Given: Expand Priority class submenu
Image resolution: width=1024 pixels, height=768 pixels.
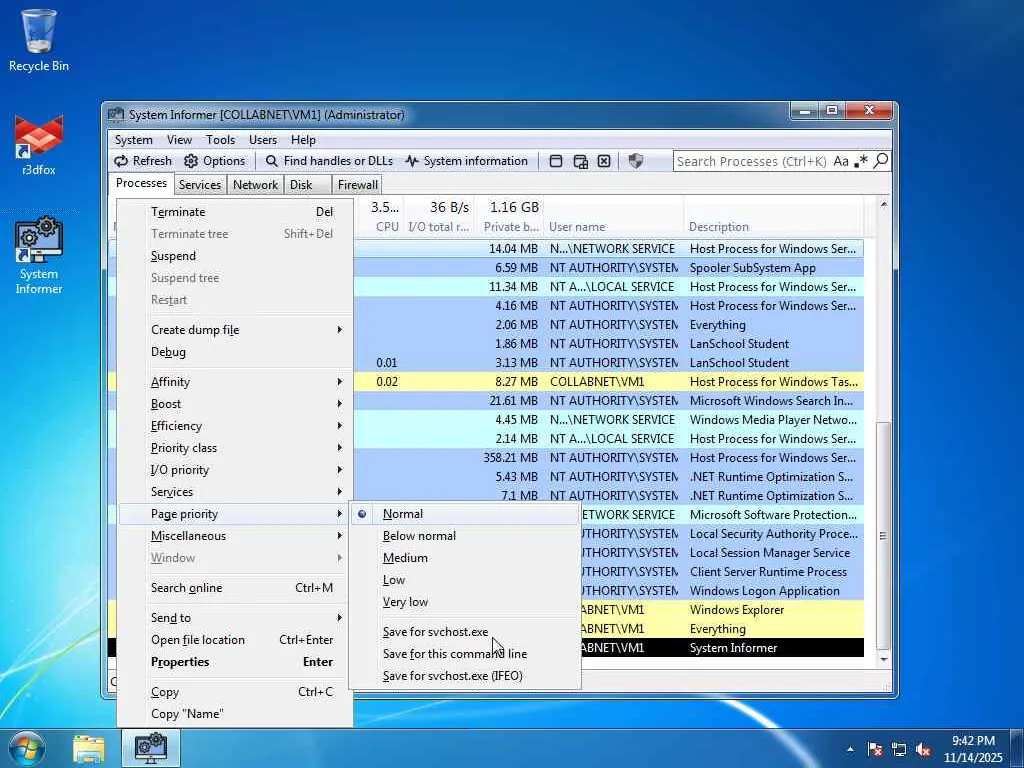Looking at the screenshot, I should click(235, 448).
